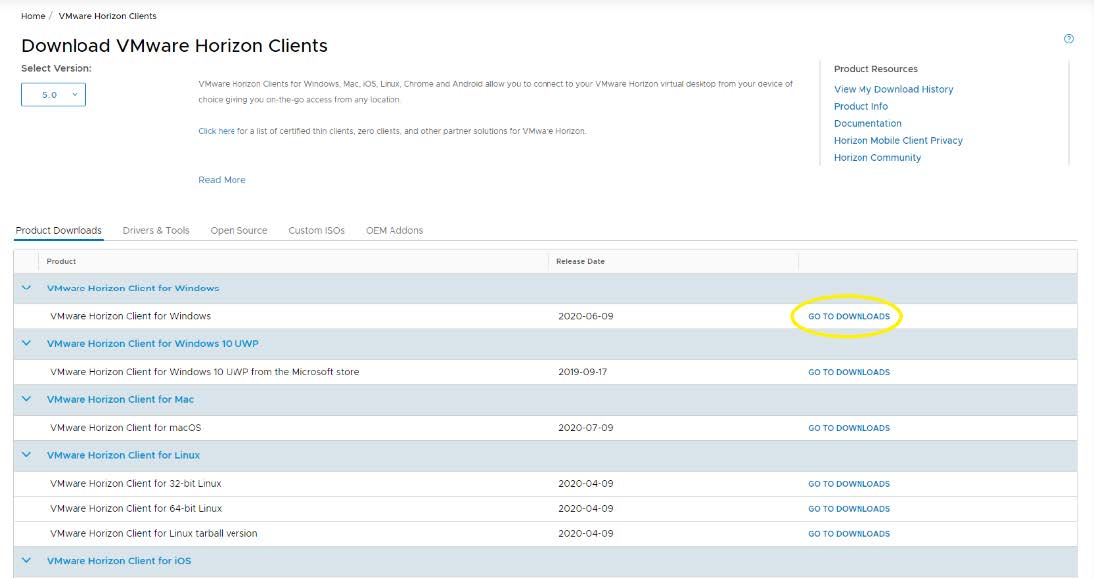Collapse VMware Horizon Client for iOS section

27,561
